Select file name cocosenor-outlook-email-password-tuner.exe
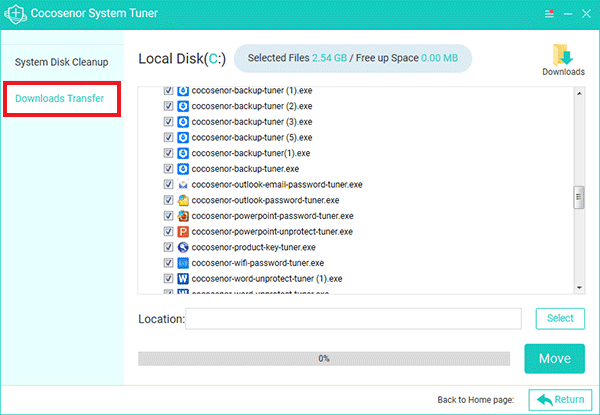The height and width of the screenshot is (415, 600). [277, 184]
